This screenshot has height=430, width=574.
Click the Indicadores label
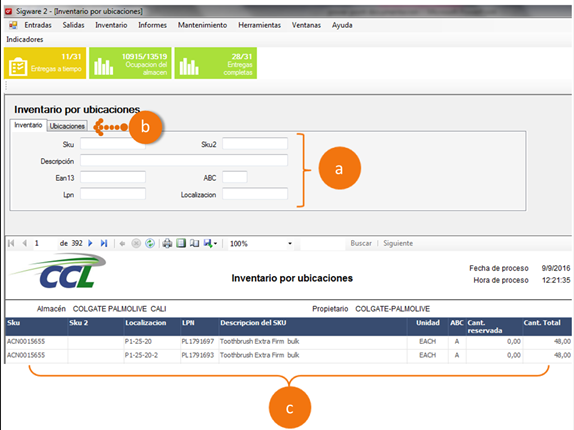25,40
